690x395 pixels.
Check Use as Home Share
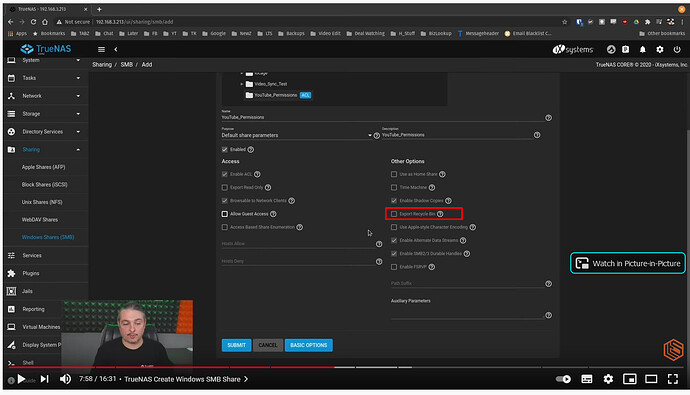click(394, 174)
